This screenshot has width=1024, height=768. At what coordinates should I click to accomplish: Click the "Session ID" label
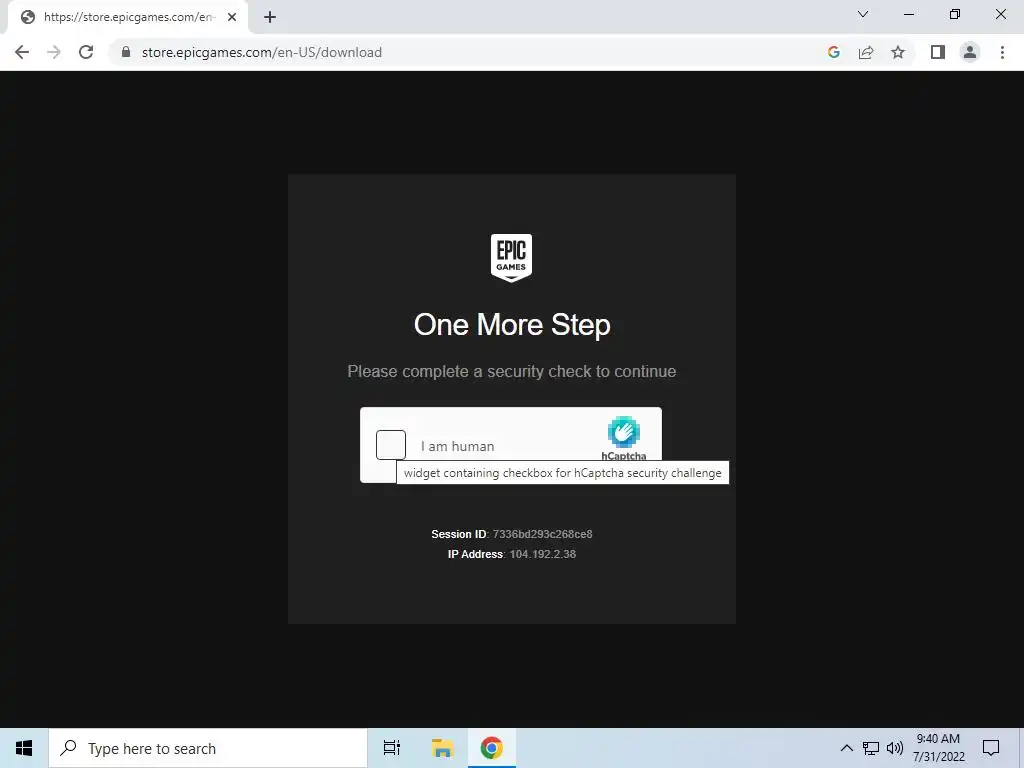(458, 534)
